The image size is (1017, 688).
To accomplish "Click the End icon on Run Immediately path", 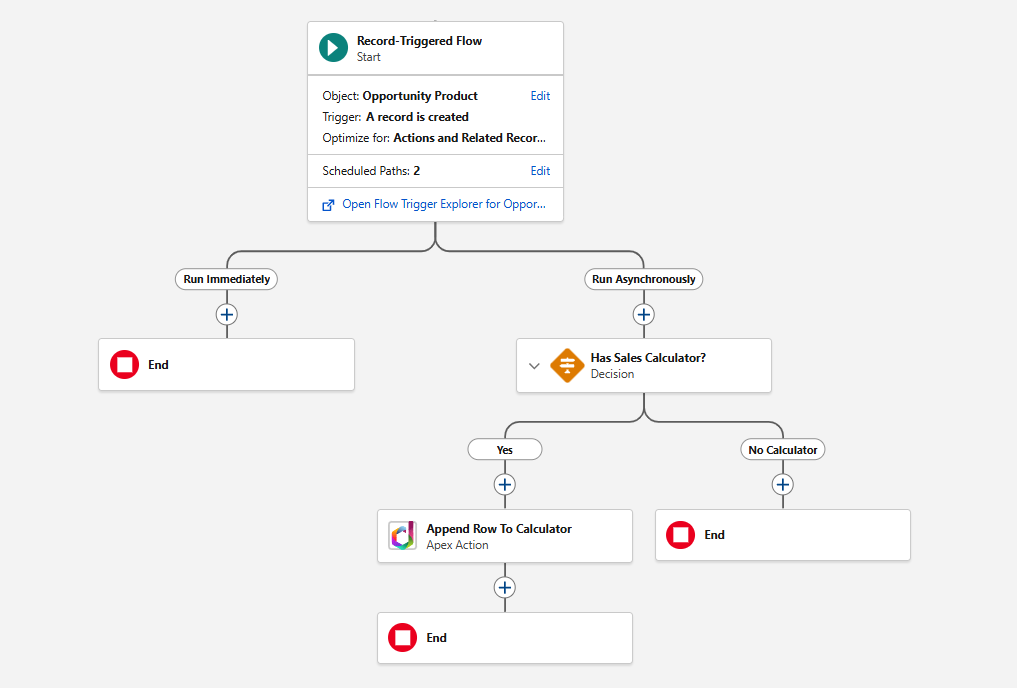I will (124, 364).
